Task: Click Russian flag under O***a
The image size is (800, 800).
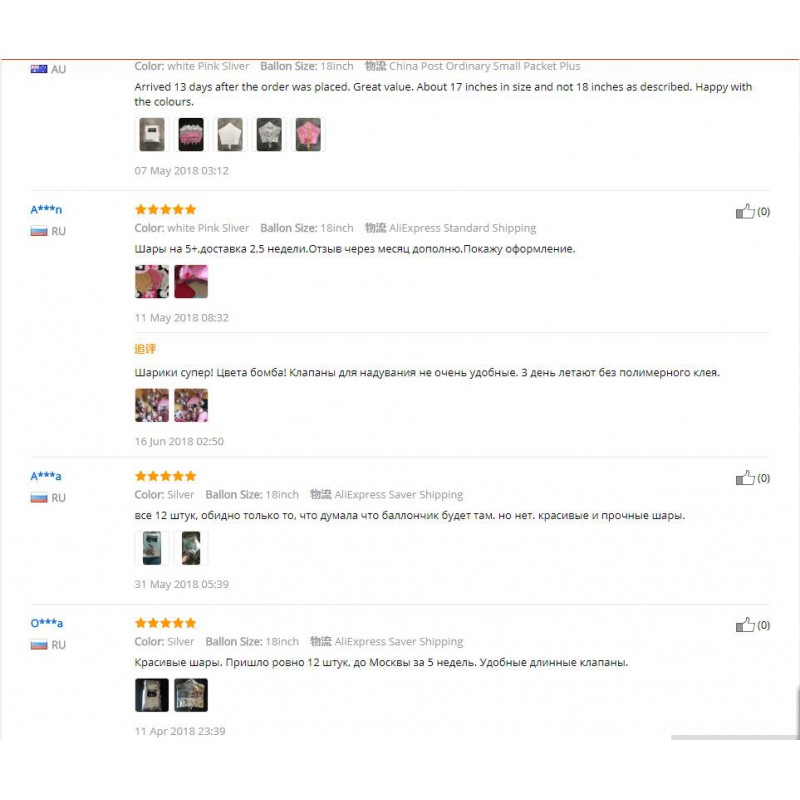Action: tap(39, 644)
